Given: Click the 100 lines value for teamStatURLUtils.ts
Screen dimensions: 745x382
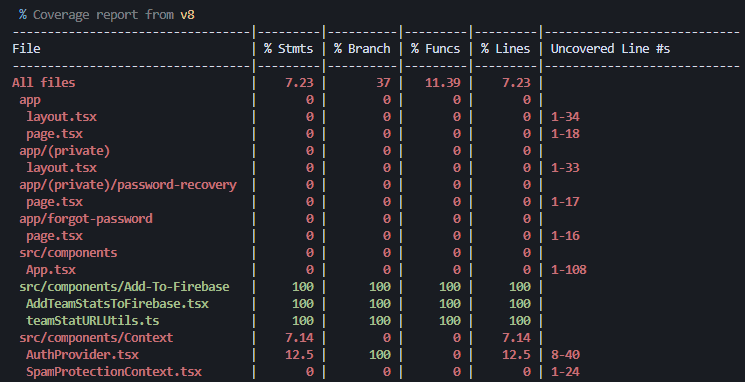Looking at the screenshot, I should 519,321.
